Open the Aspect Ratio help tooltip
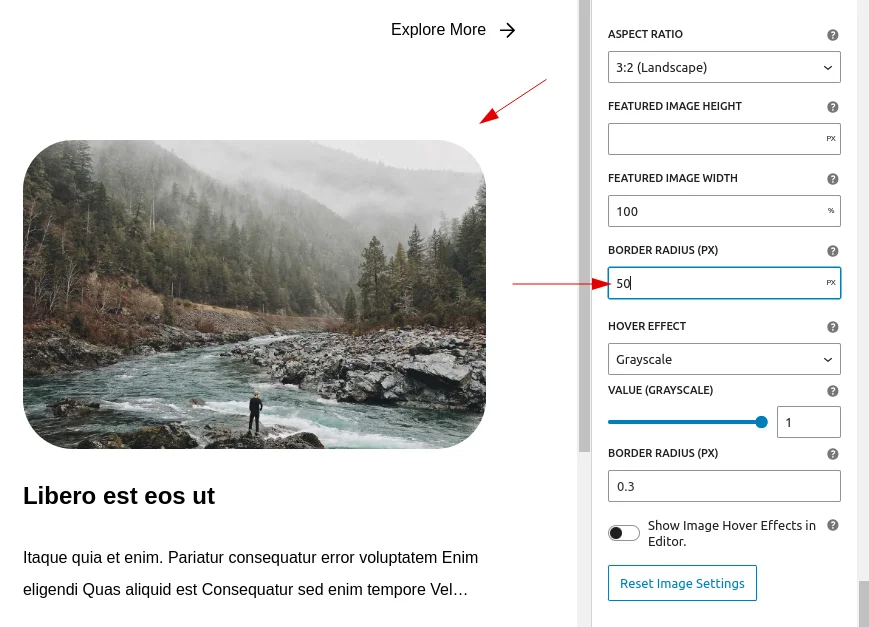Viewport: 869px width, 627px height. (831, 34)
